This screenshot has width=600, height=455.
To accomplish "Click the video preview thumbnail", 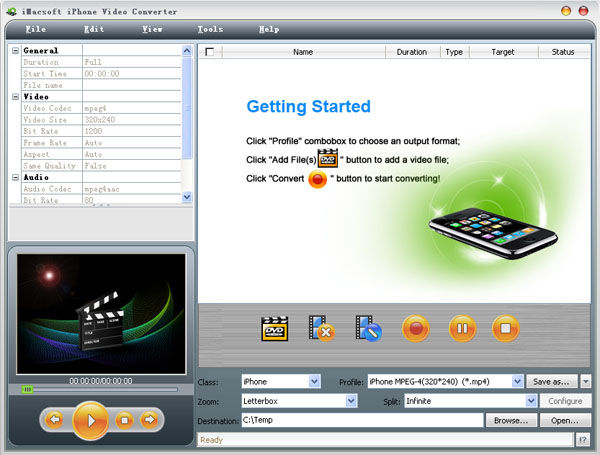I will coord(101,314).
